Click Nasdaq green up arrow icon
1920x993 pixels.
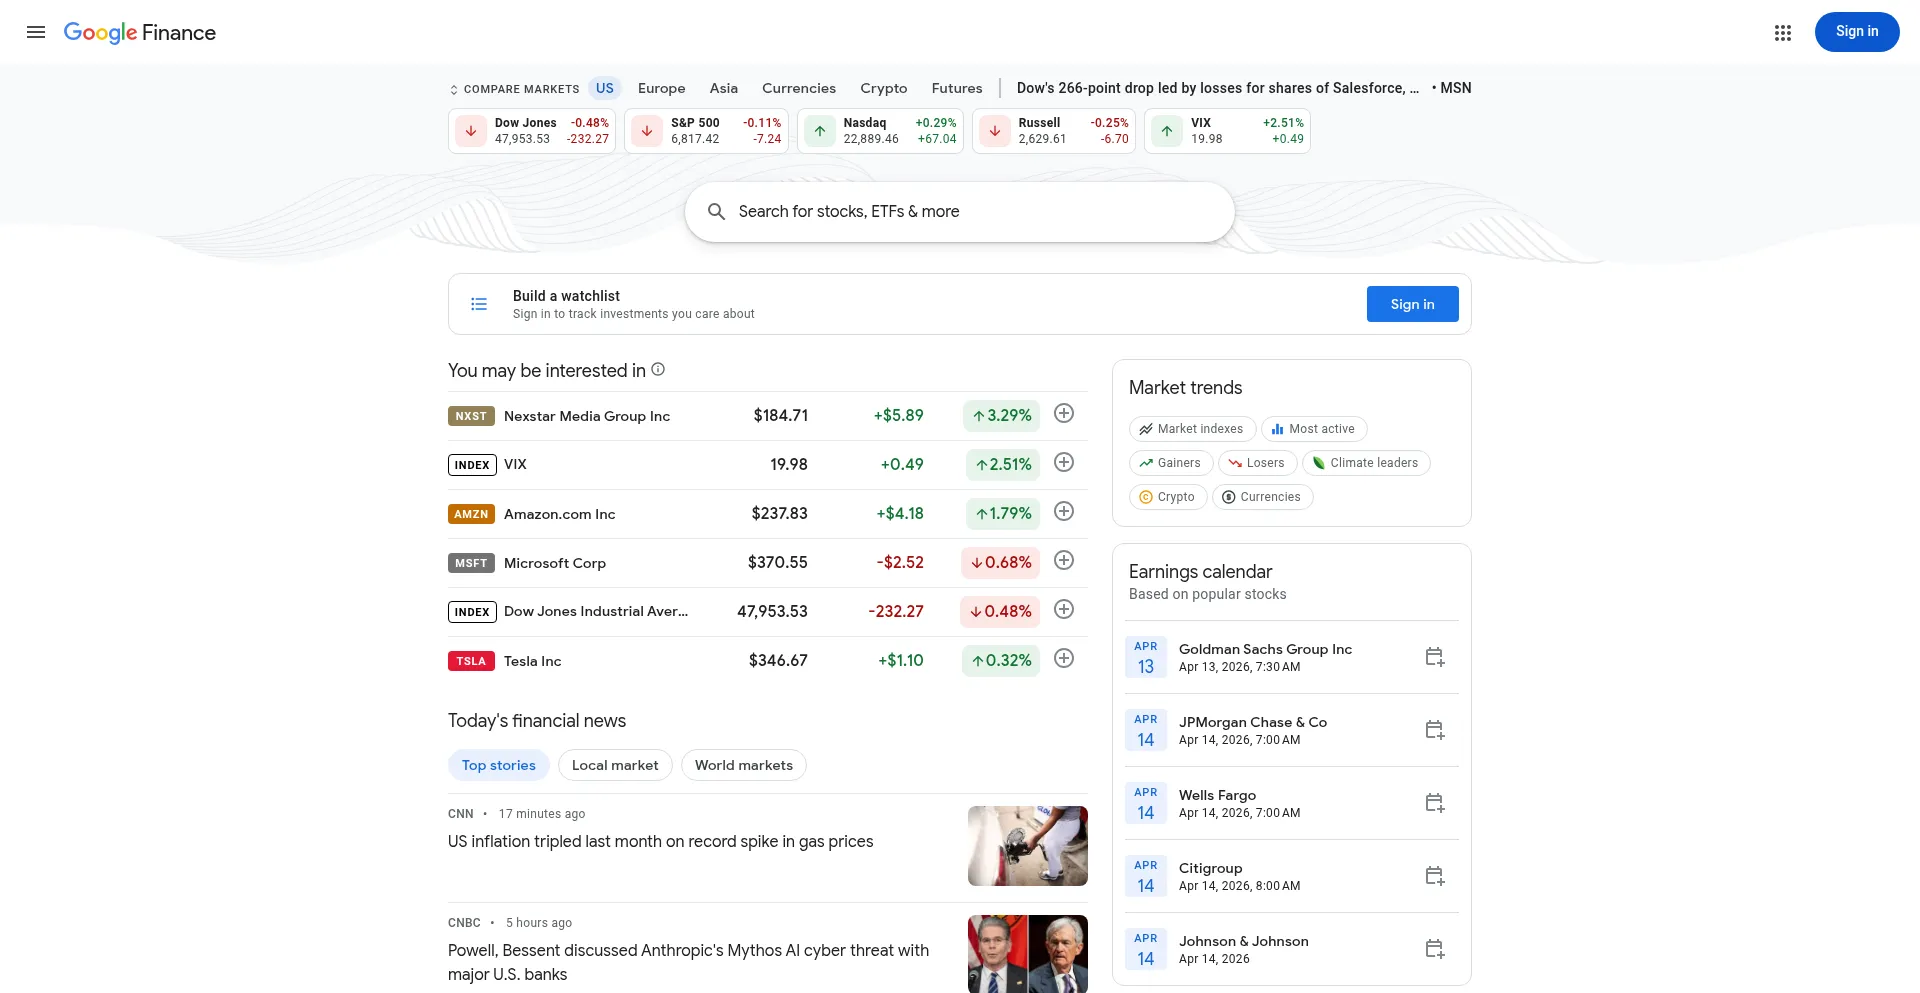coord(820,131)
